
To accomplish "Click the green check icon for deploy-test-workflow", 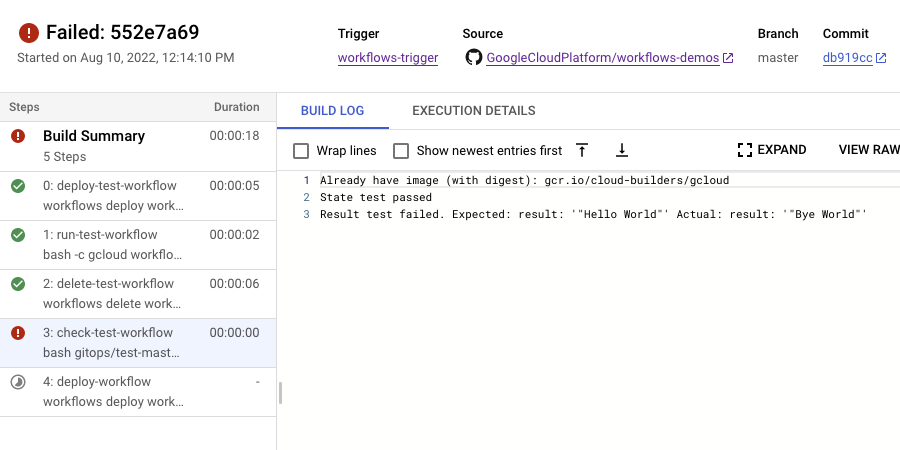I will pos(18,186).
